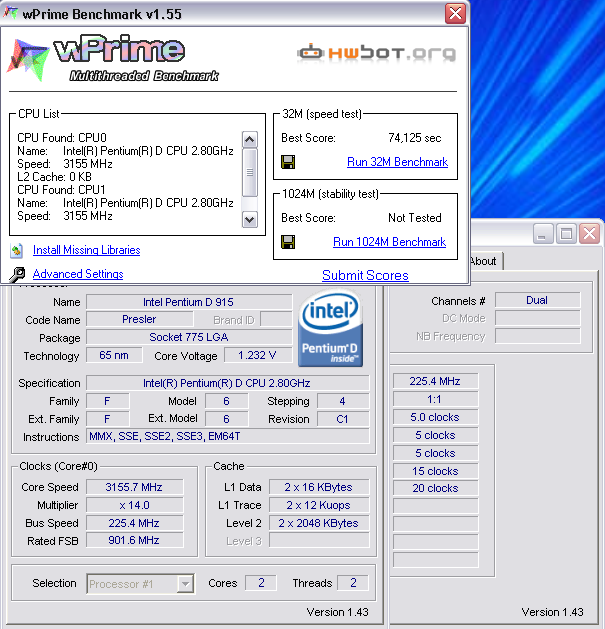Click the L2 Cache: 0 KB line
The height and width of the screenshot is (629, 605).
[55, 177]
